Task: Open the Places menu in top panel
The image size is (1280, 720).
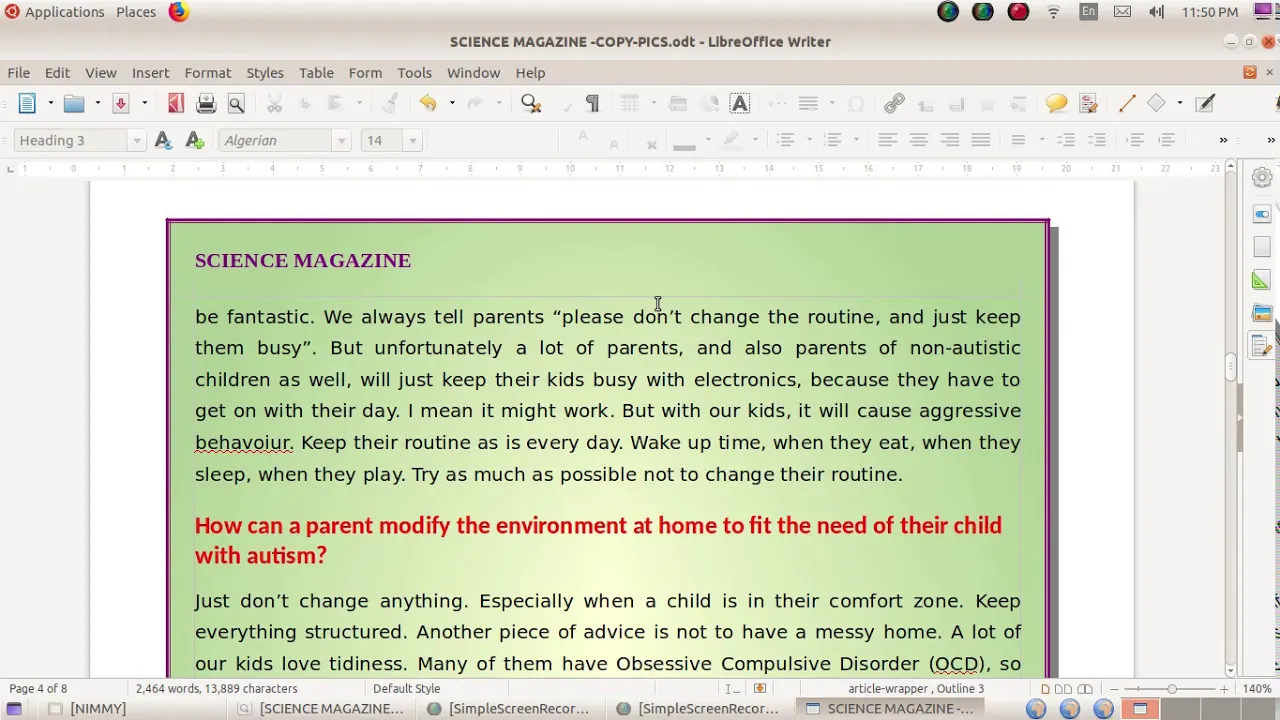Action: (136, 12)
